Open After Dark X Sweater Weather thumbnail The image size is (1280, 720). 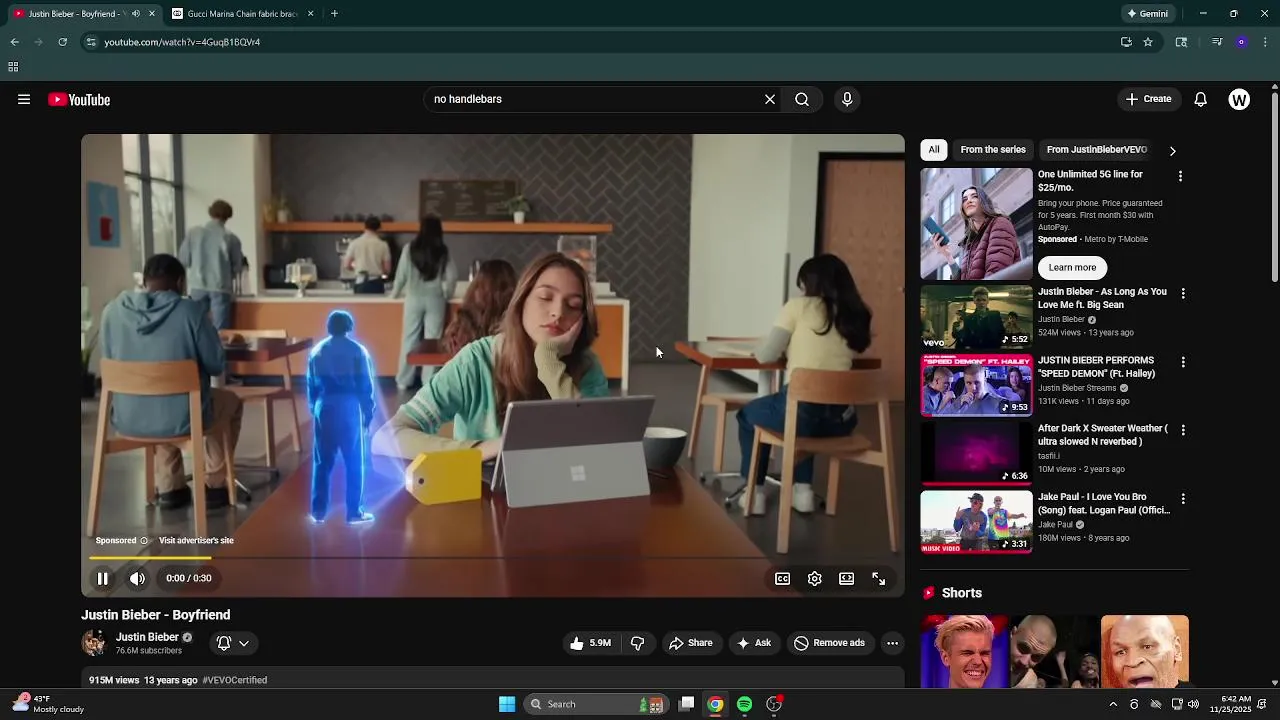tap(976, 453)
